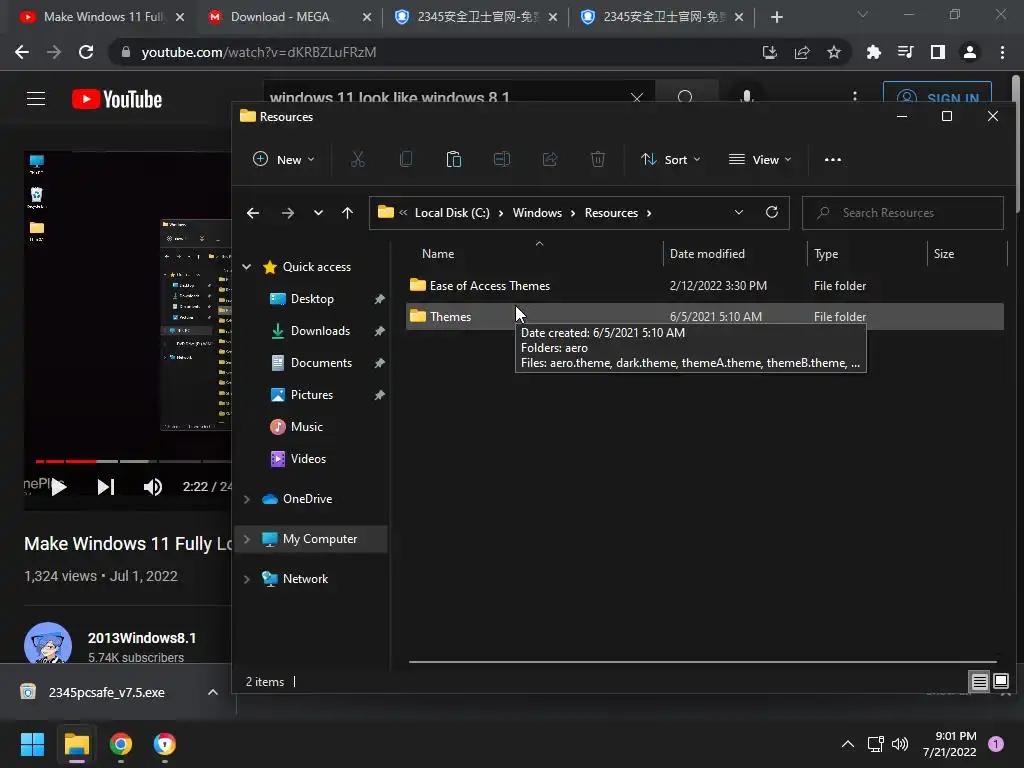Go up one folder level in Explorer
This screenshot has width=1024, height=768.
[x=347, y=213]
